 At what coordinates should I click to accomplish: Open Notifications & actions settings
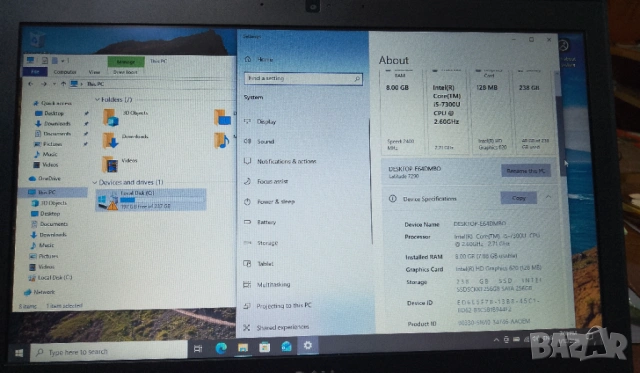pyautogui.click(x=287, y=161)
